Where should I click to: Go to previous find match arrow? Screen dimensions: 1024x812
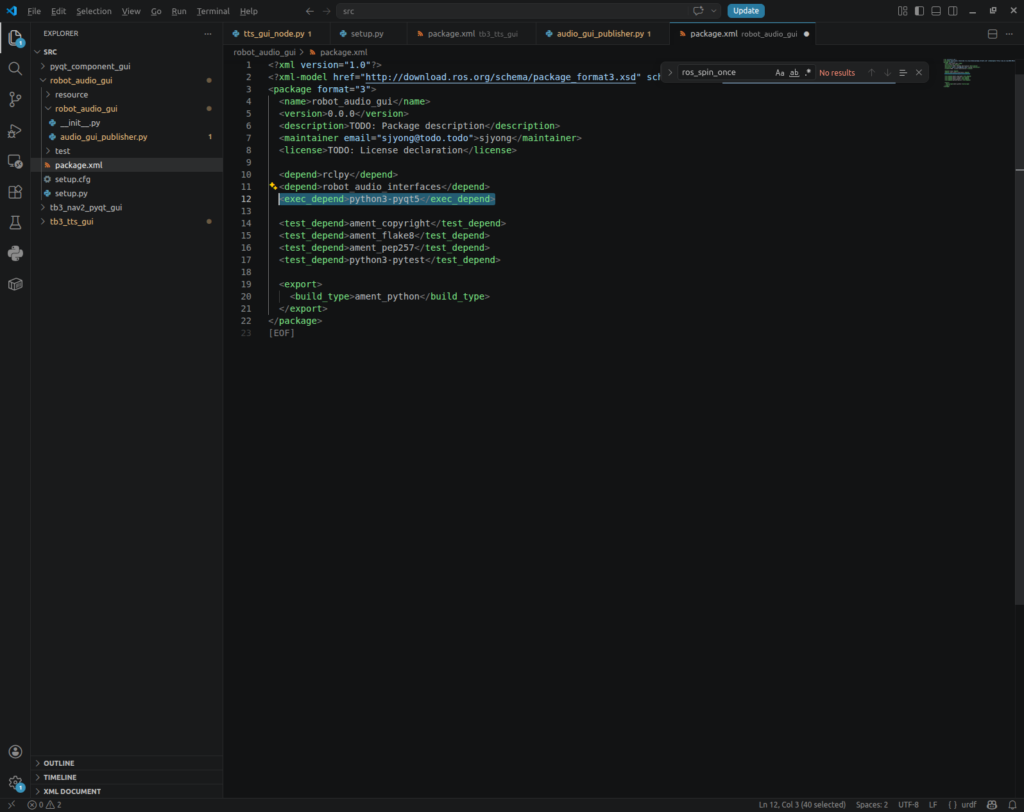871,73
